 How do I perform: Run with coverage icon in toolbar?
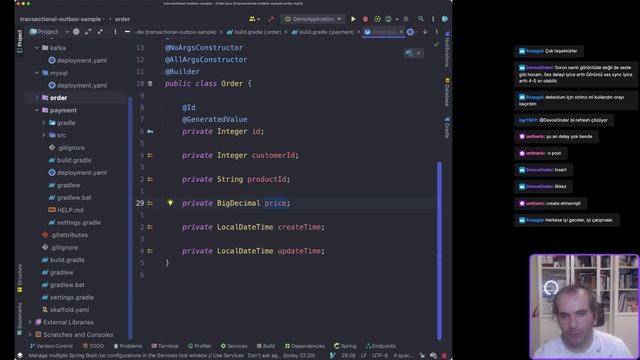377,19
